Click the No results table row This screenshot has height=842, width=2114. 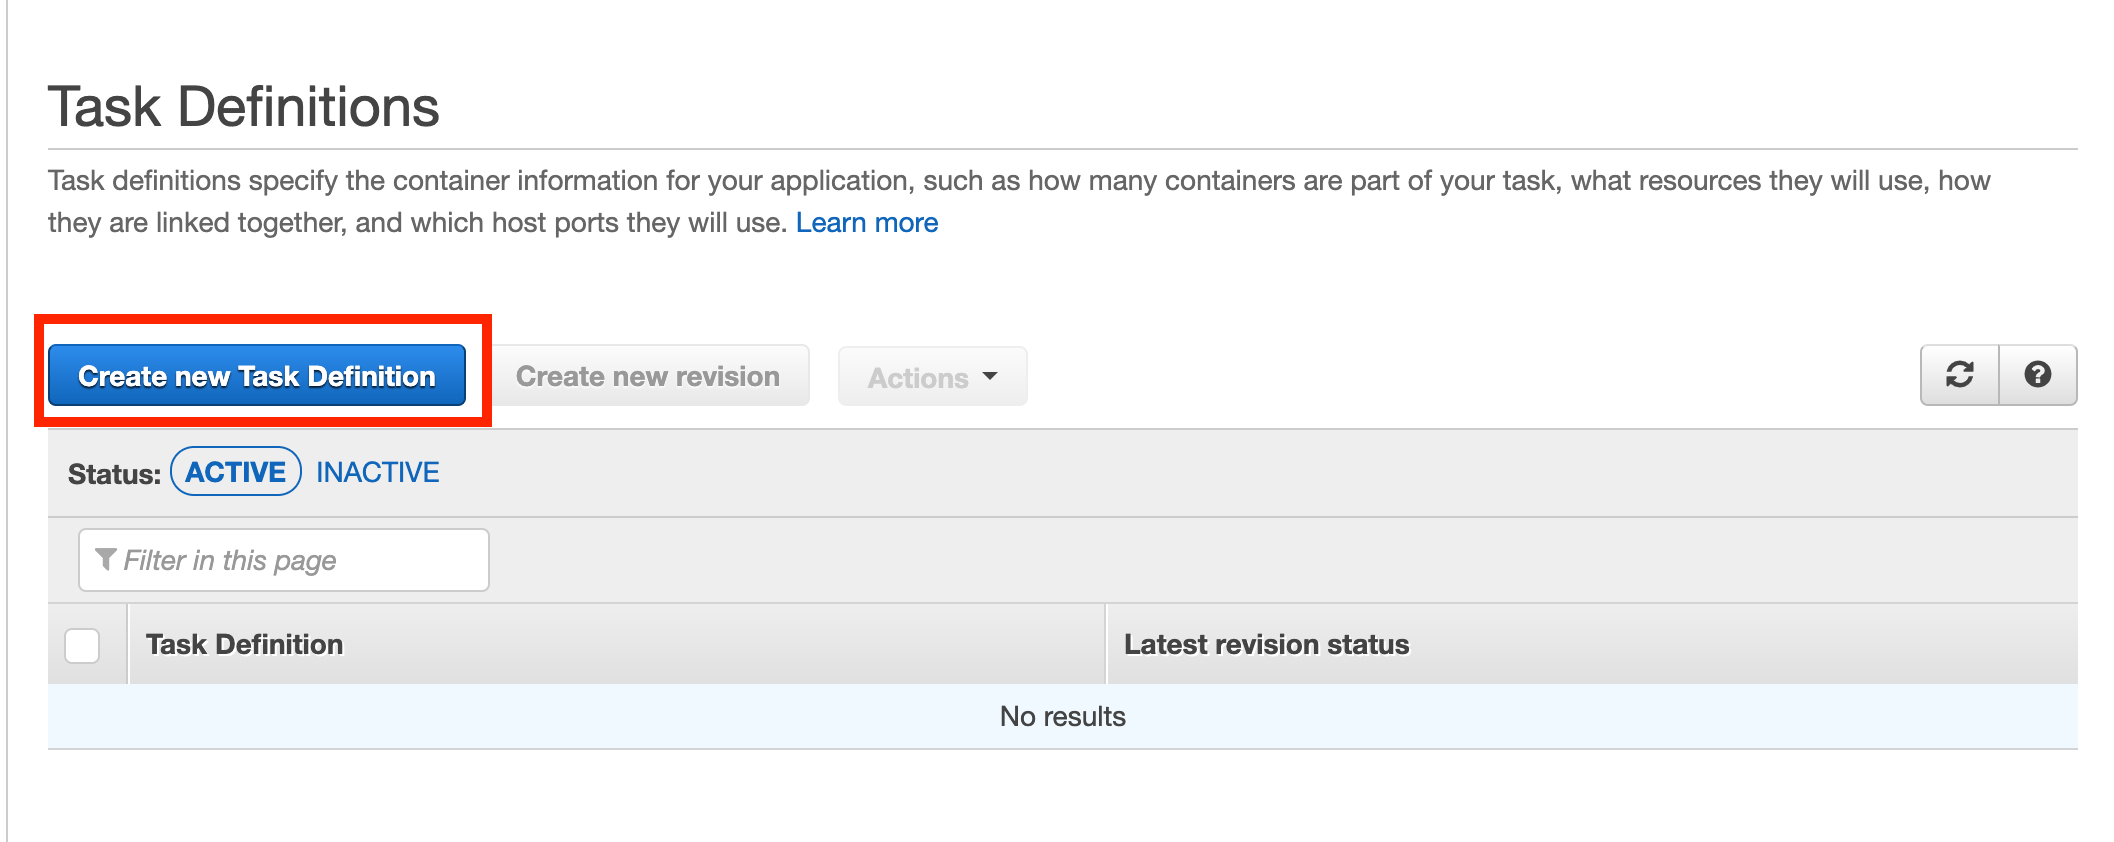tap(1062, 716)
